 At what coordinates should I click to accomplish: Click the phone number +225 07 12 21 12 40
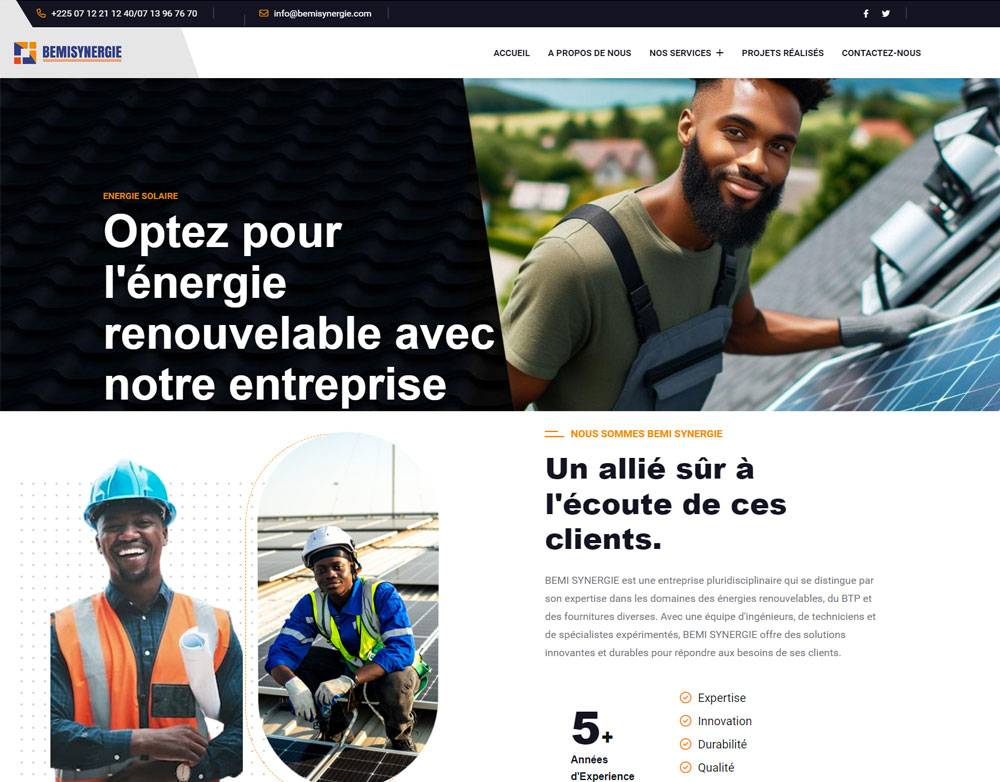[91, 13]
